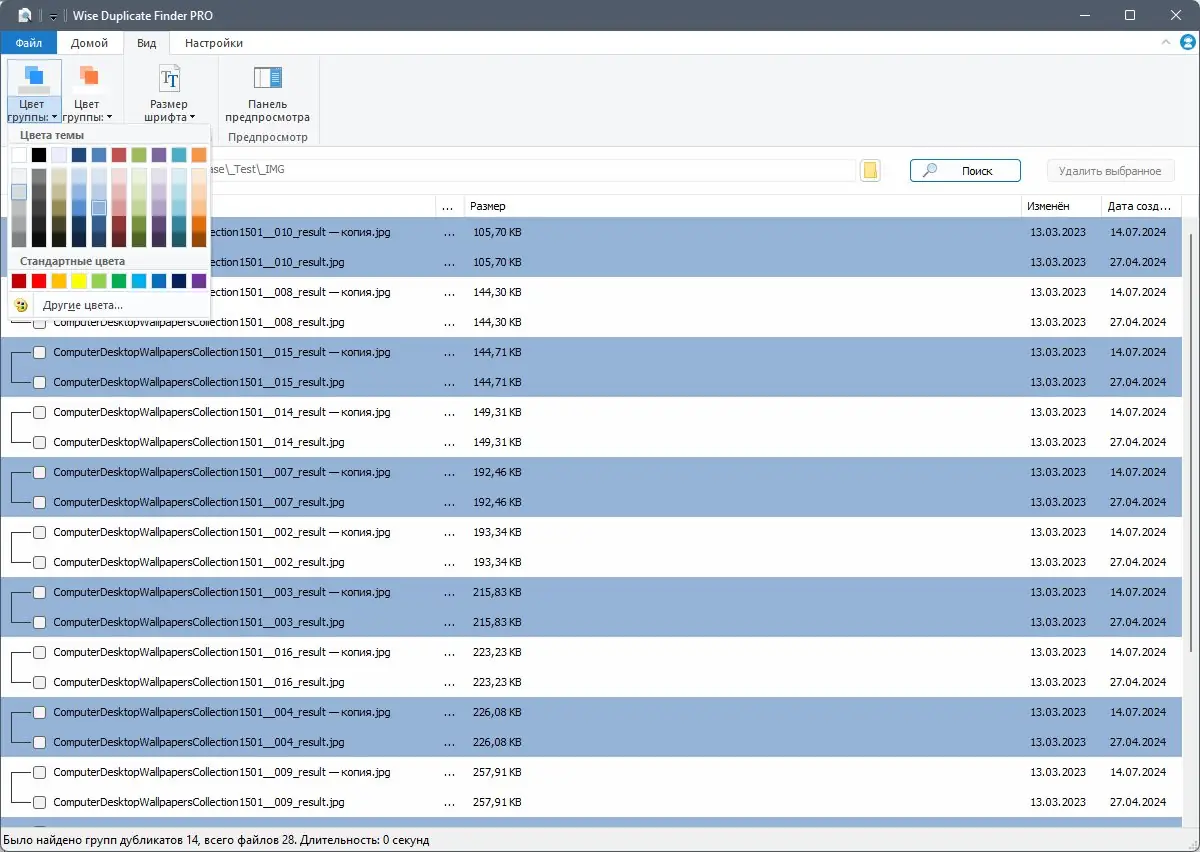Open dropdown arrow of orange Цвет группы
The width and height of the screenshot is (1200, 852).
point(109,118)
